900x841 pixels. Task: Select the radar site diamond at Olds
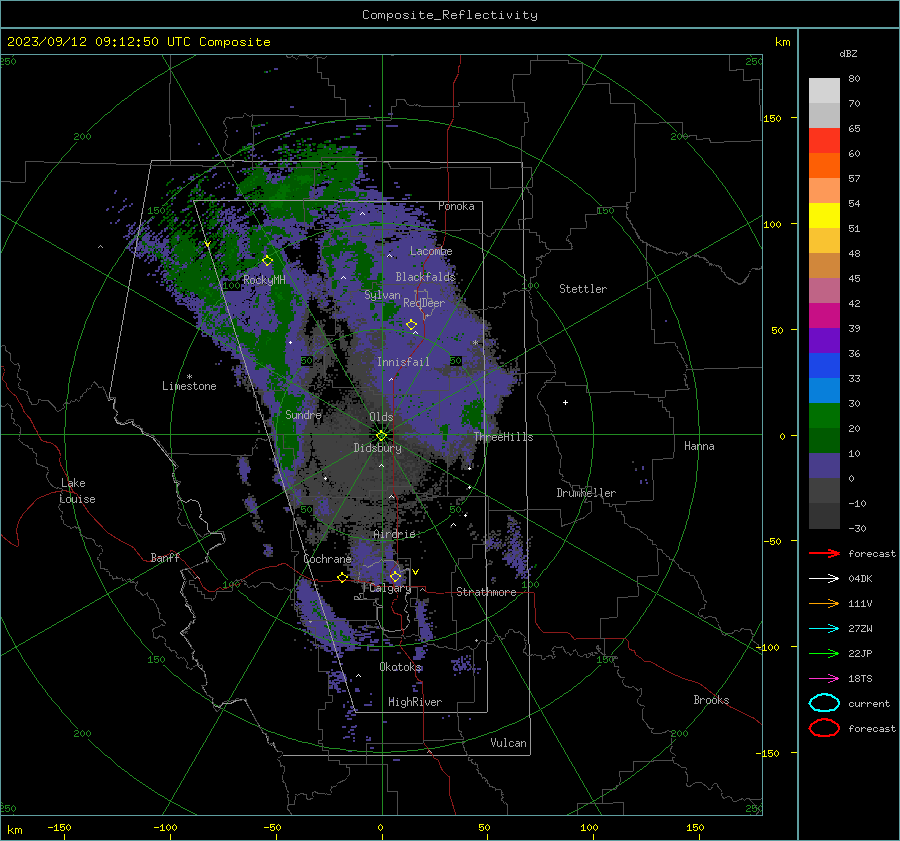click(381, 436)
